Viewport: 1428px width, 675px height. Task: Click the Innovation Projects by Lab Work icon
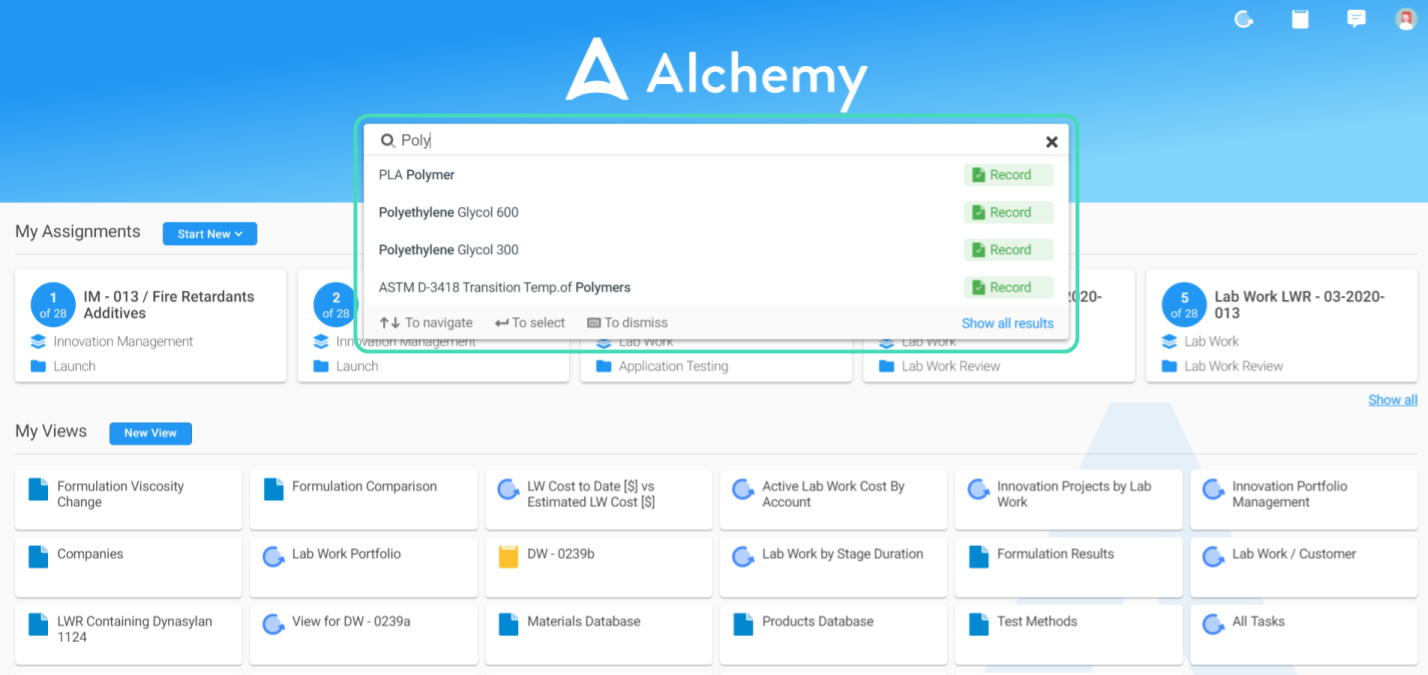tap(978, 489)
